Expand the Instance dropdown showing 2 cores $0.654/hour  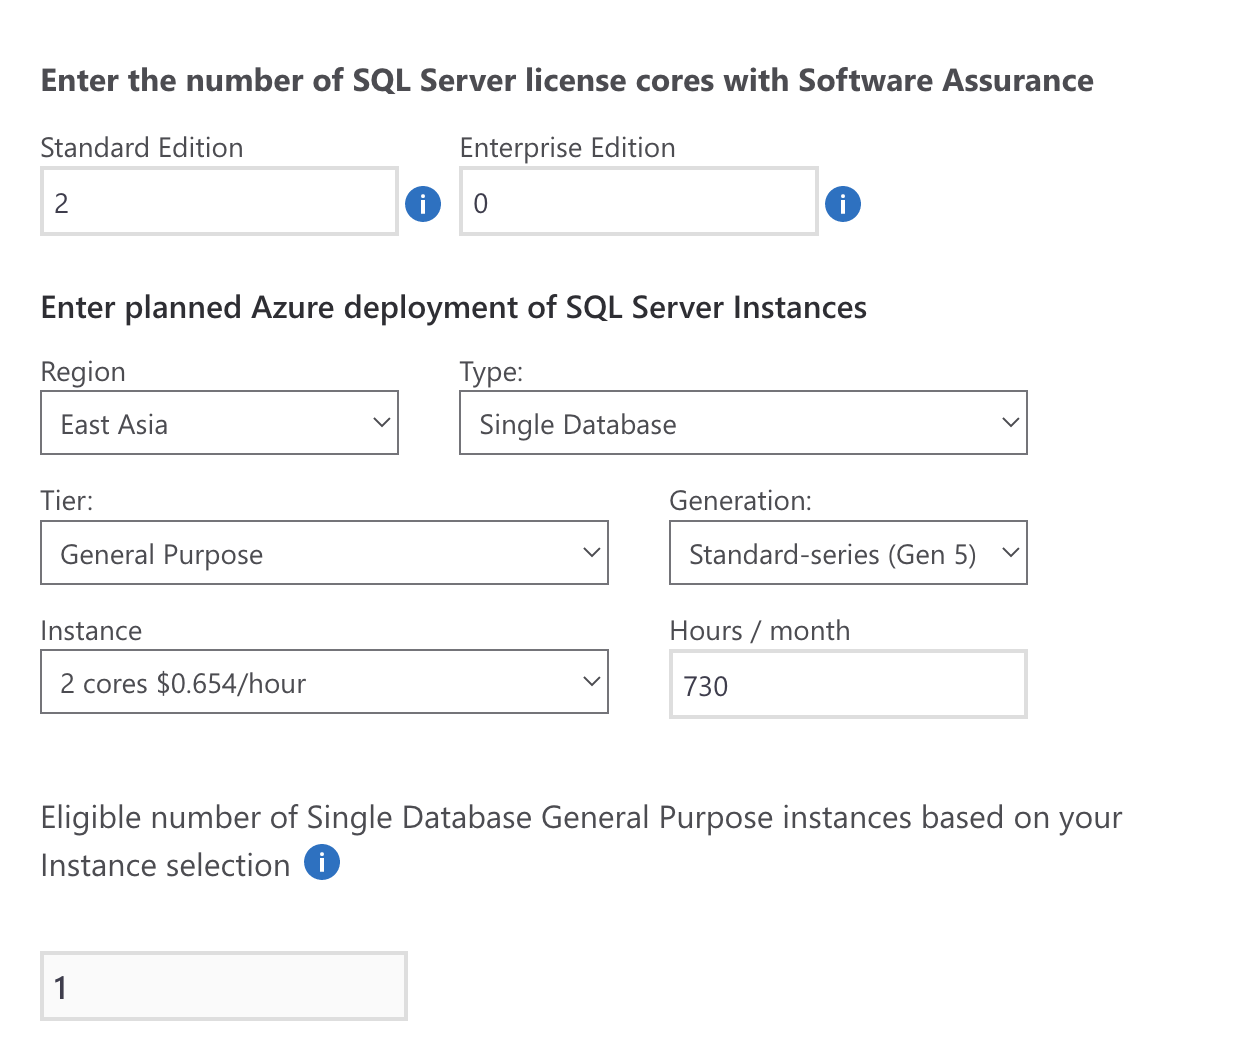(x=324, y=682)
